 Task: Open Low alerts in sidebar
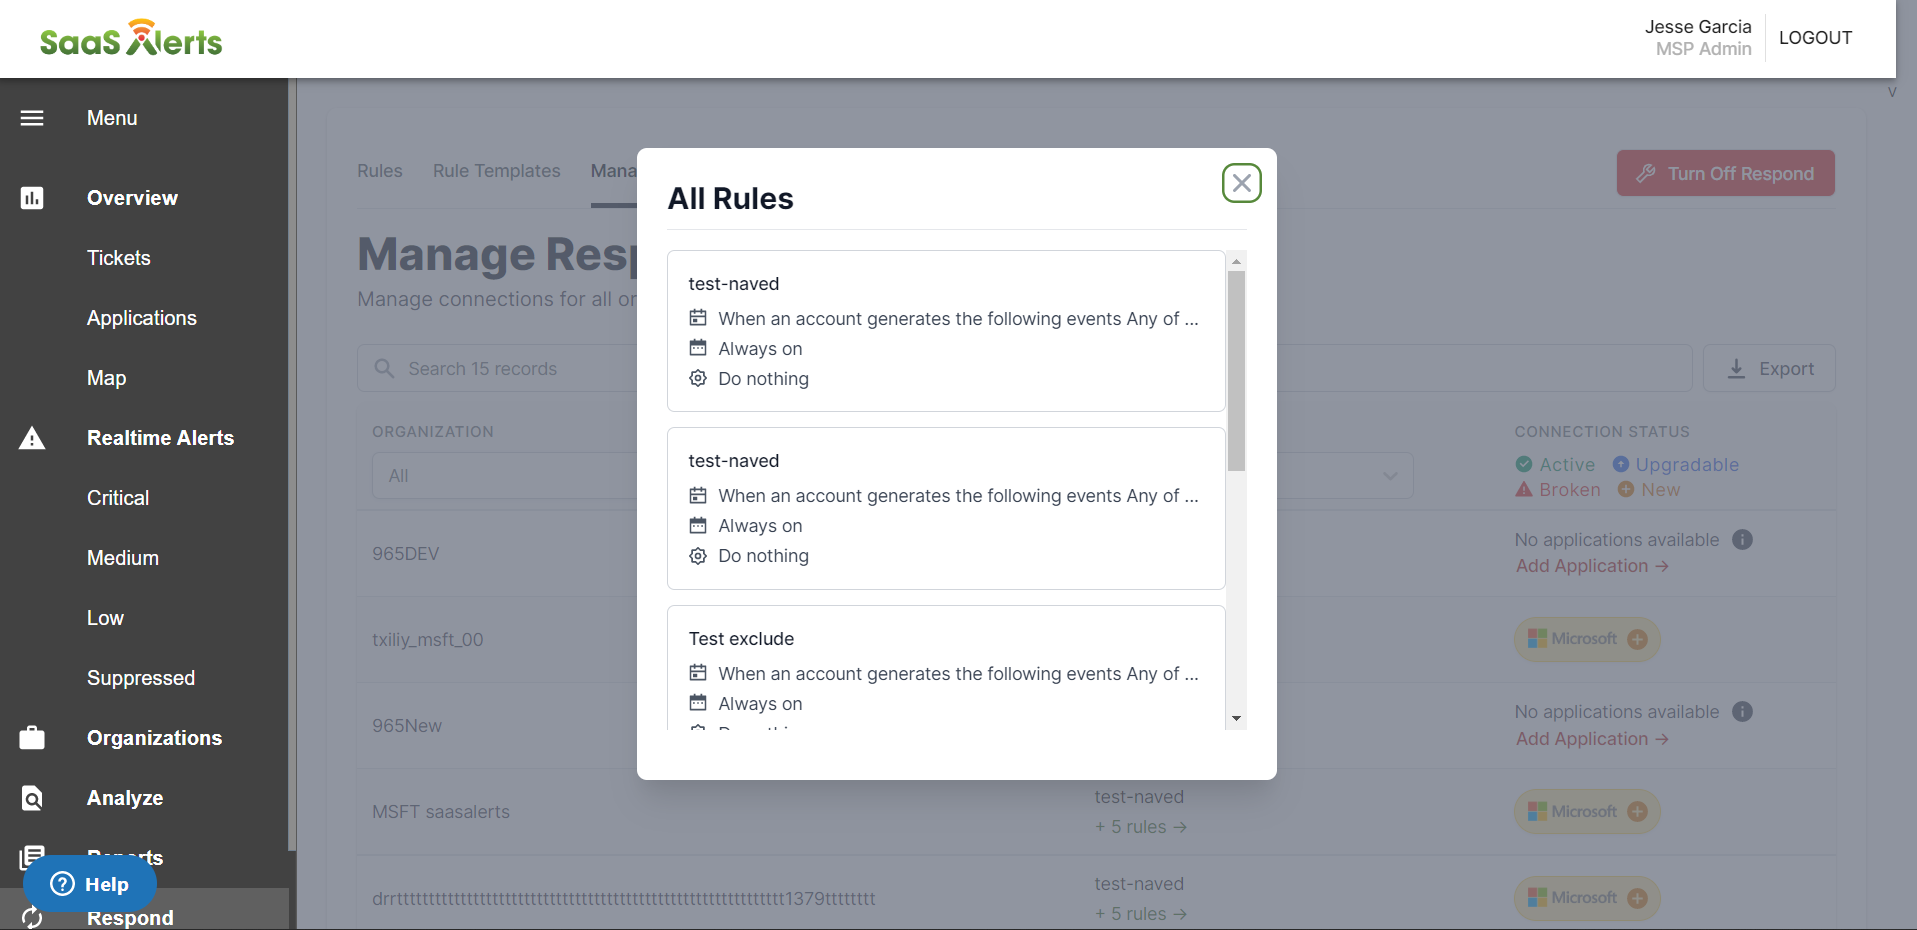(x=105, y=618)
